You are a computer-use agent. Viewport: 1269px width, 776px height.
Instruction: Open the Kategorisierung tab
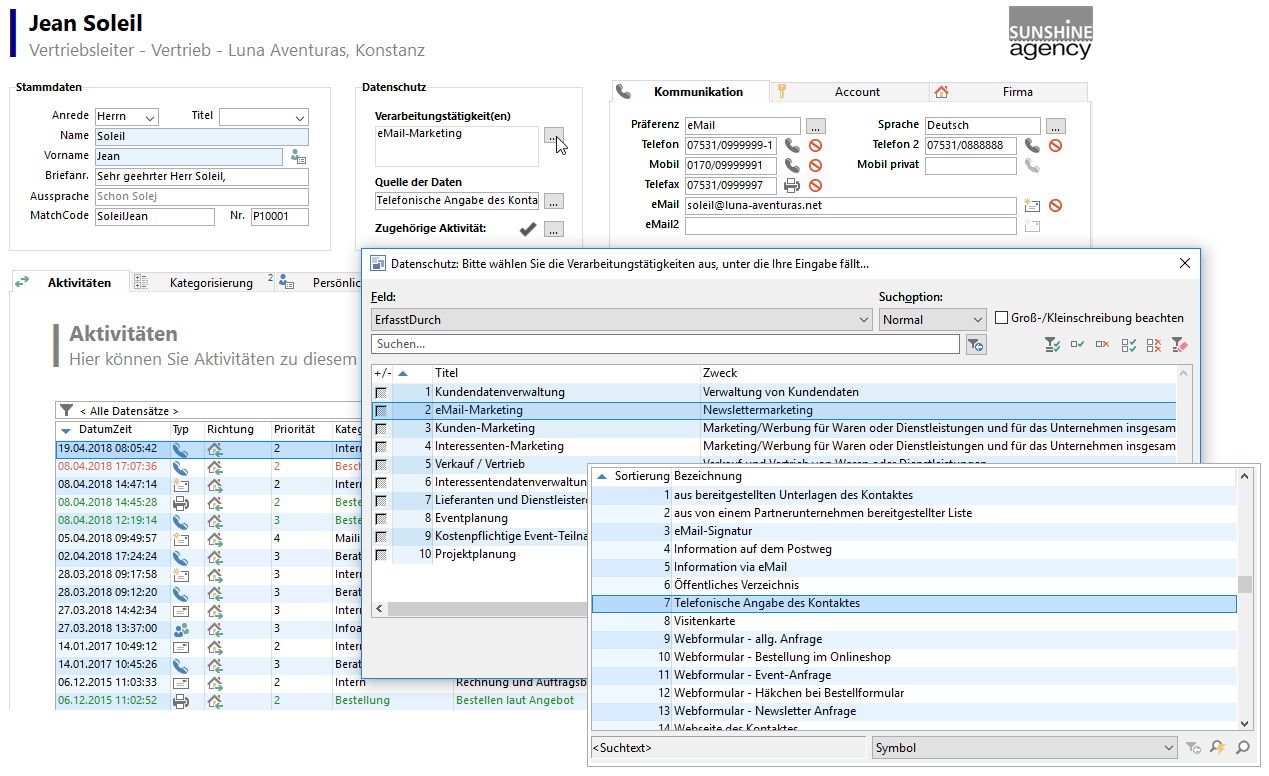(210, 283)
